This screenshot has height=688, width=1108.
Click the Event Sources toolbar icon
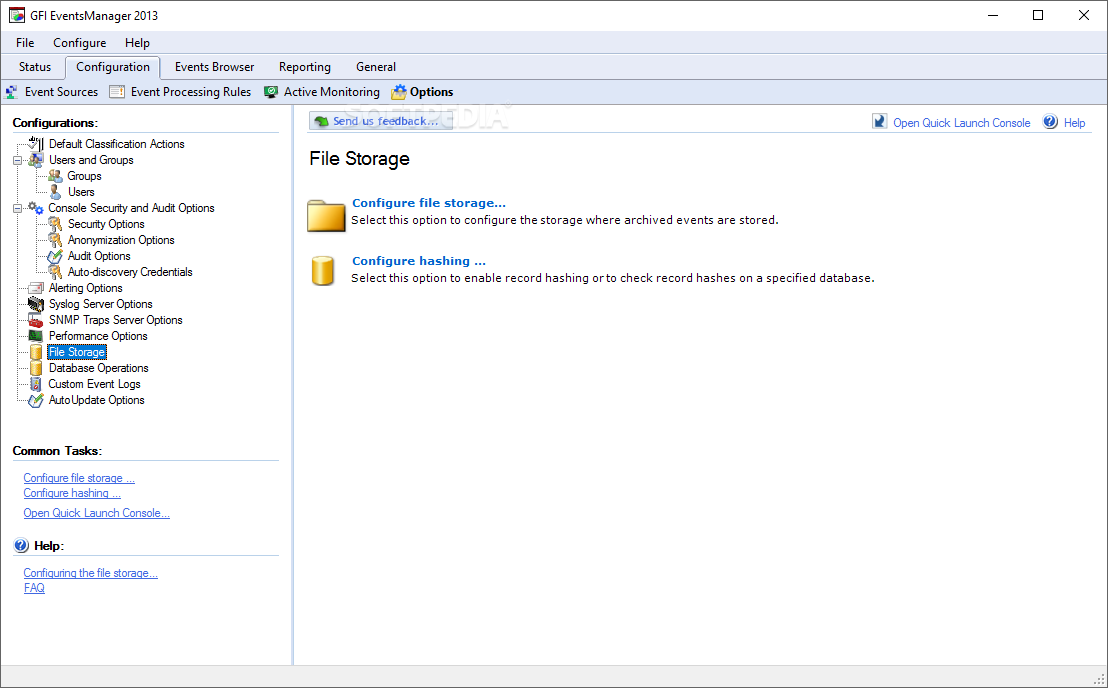pos(12,92)
